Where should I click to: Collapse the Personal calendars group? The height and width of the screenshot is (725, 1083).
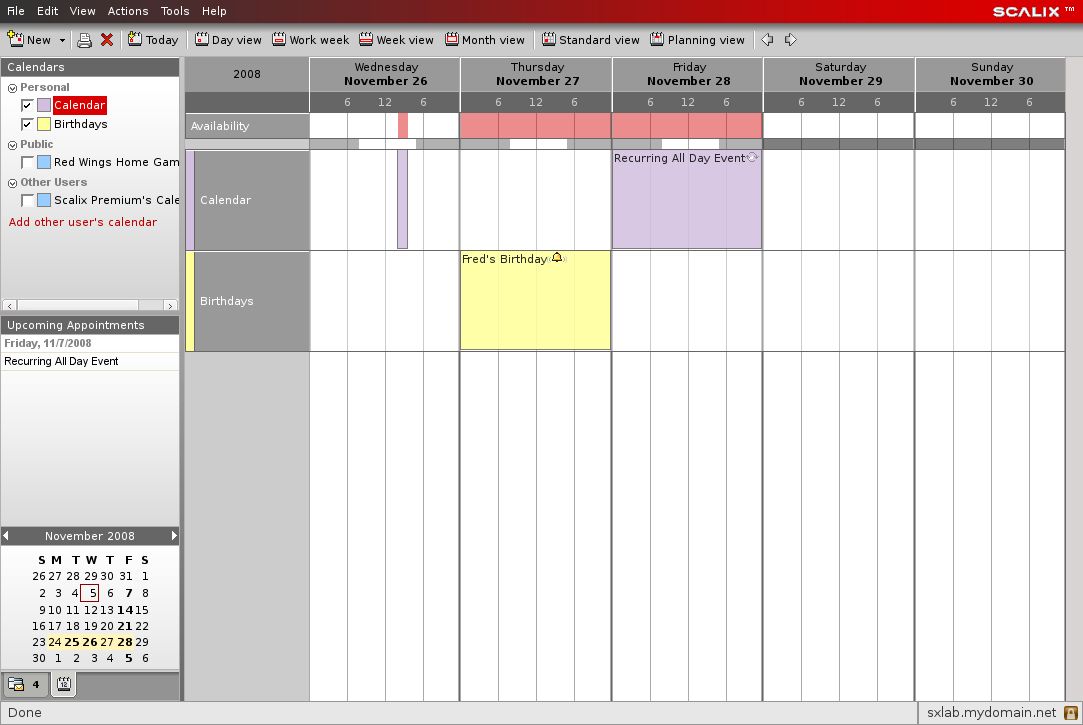[x=12, y=88]
